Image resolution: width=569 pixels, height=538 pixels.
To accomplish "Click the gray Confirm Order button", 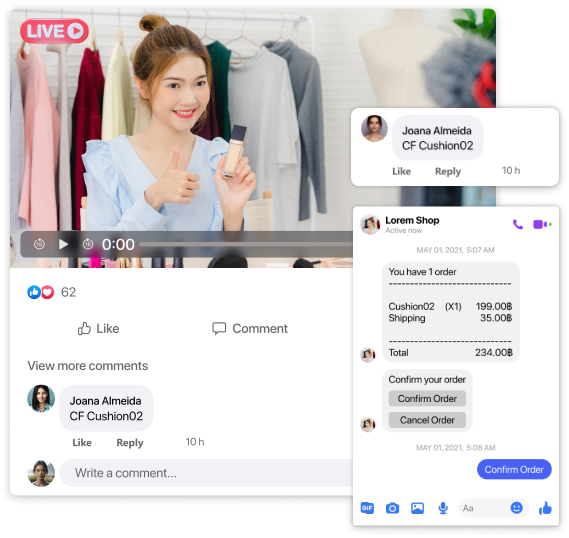I will [x=427, y=399].
